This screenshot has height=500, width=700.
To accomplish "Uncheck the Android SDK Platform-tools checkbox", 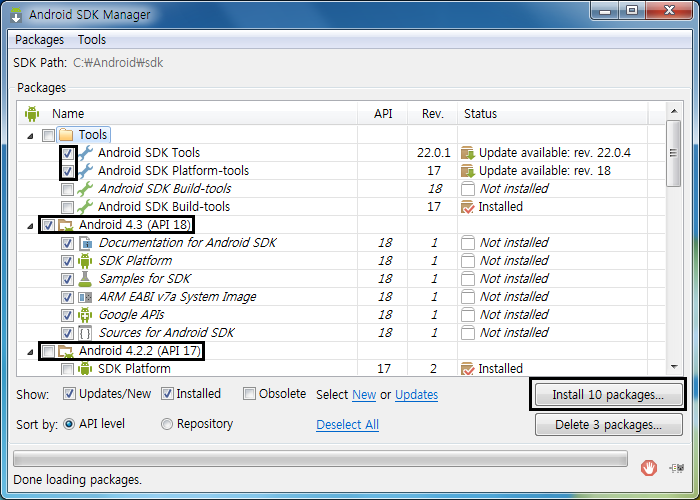I will point(67,171).
